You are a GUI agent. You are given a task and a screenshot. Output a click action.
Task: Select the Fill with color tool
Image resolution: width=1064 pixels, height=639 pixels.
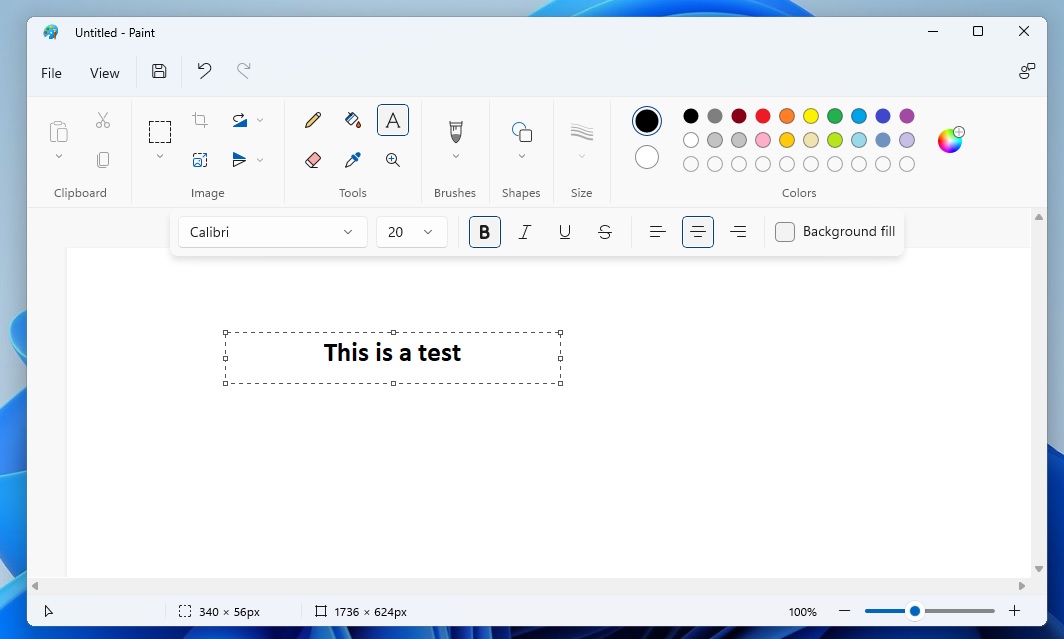tap(353, 120)
